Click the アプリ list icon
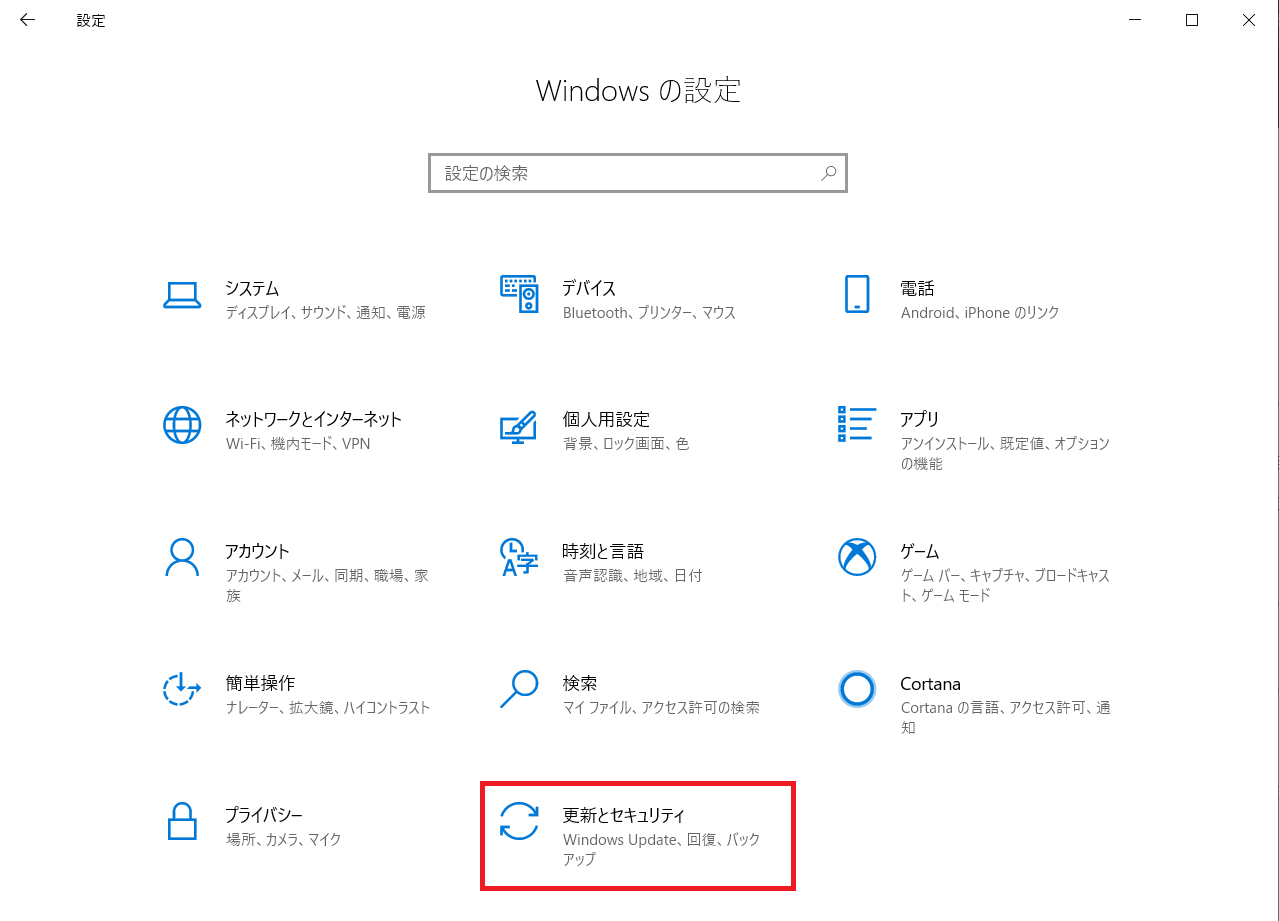 pos(857,424)
